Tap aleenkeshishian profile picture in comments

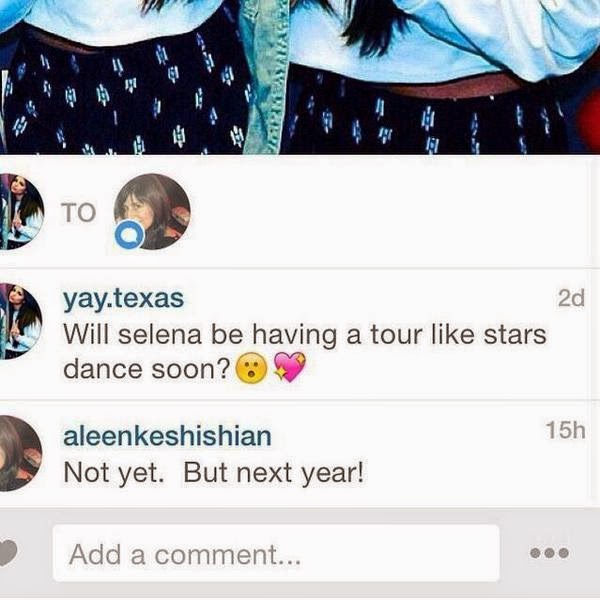(20, 453)
